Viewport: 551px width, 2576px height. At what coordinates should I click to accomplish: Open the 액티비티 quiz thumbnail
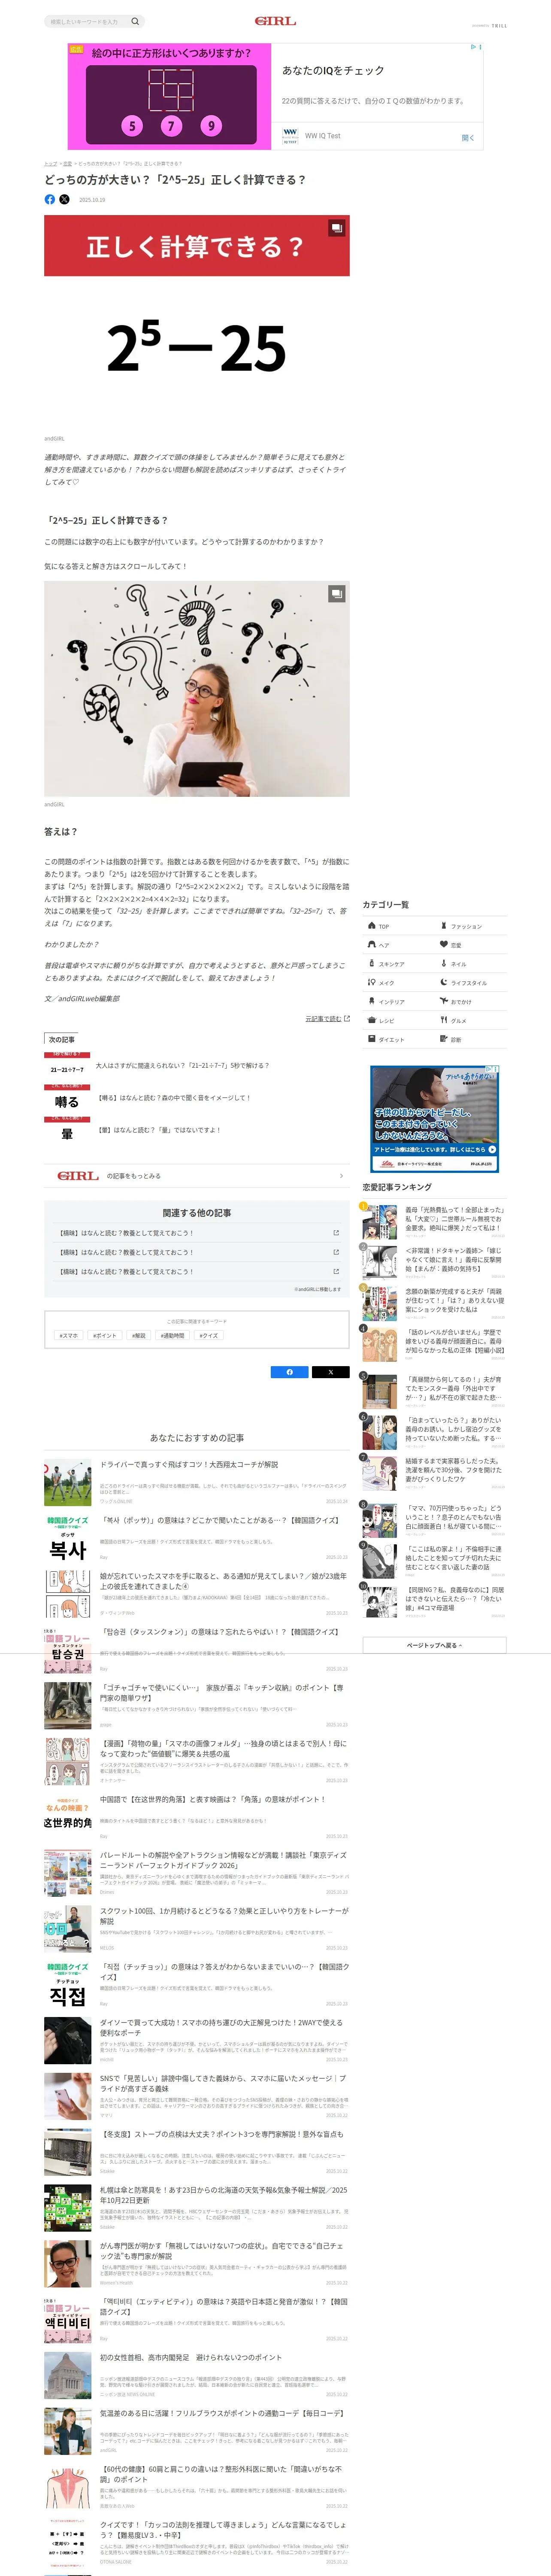67,2319
